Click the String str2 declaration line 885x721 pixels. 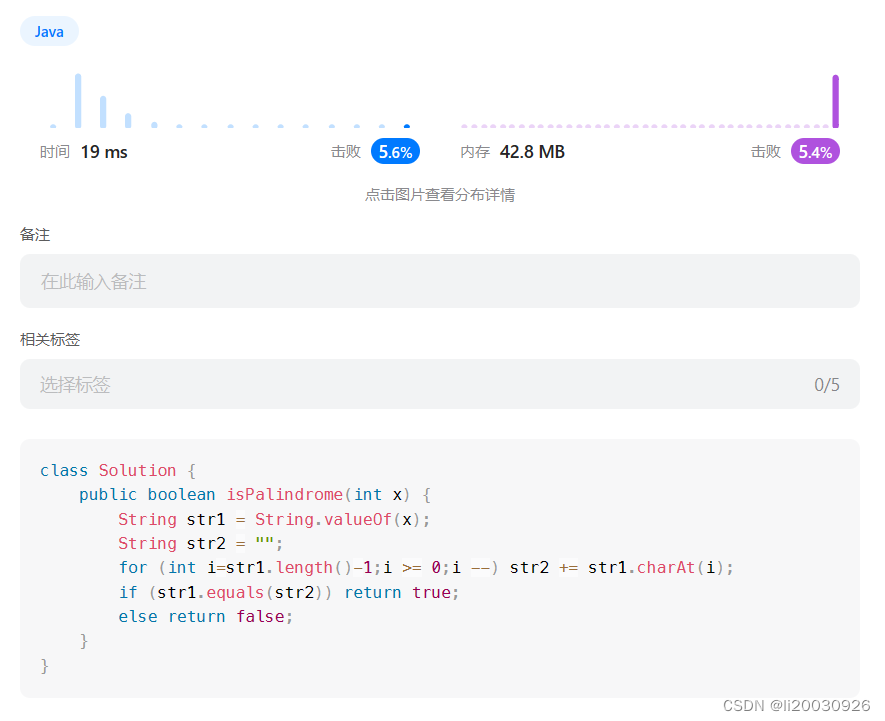click(x=200, y=543)
